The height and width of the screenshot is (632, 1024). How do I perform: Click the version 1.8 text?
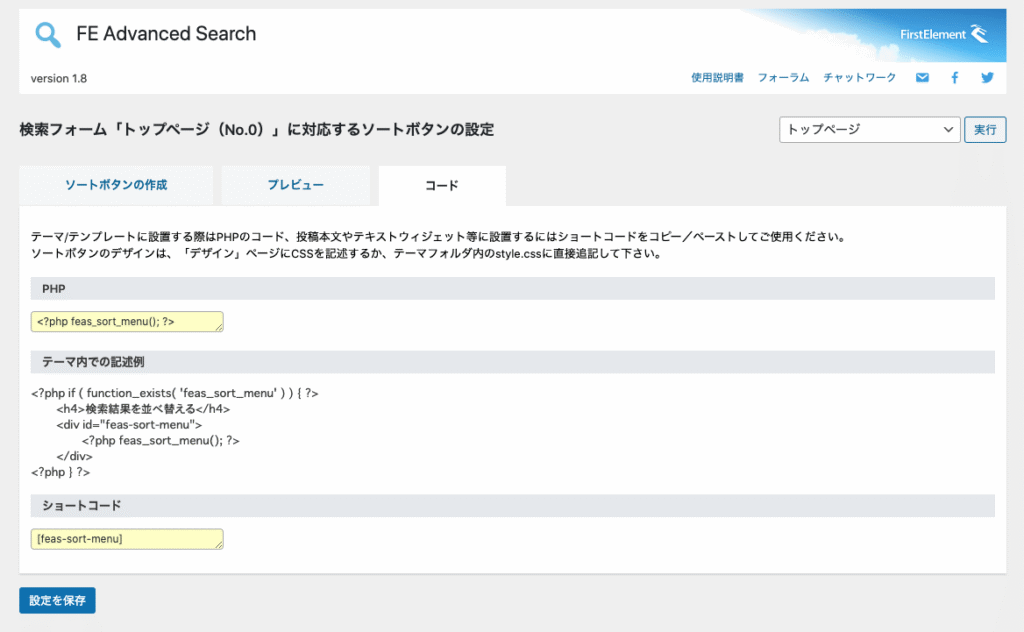coord(59,78)
